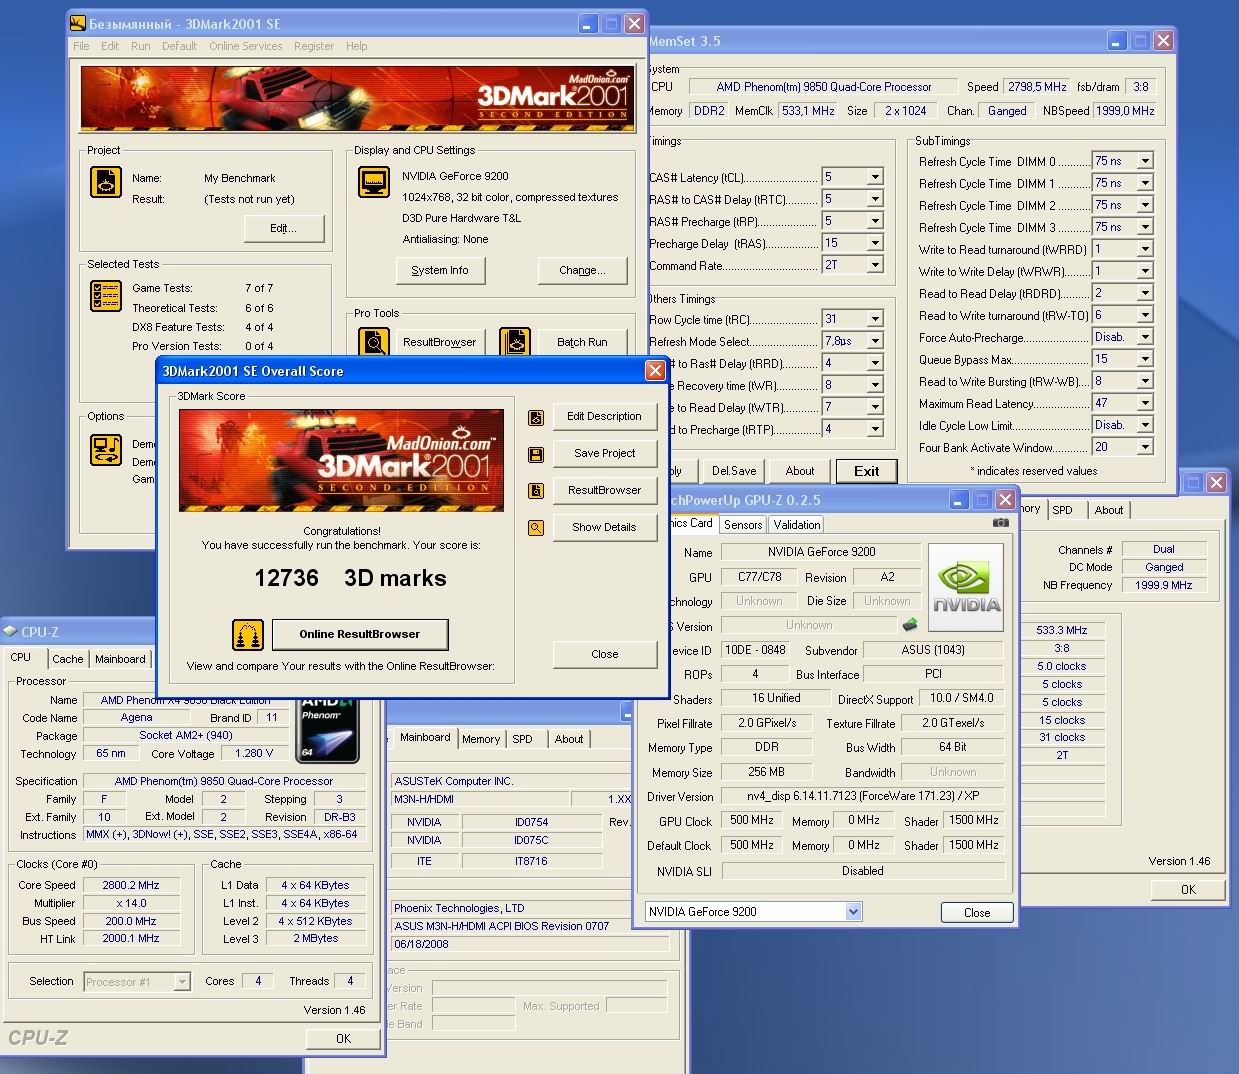Click Save Project button

(604, 454)
